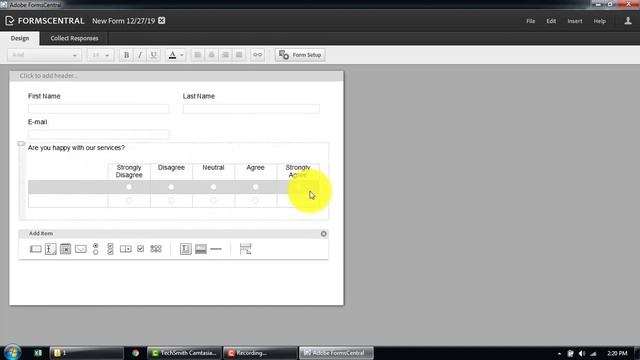Screen dimensions: 640x360
Task: Add a page break item
Action: (245, 249)
